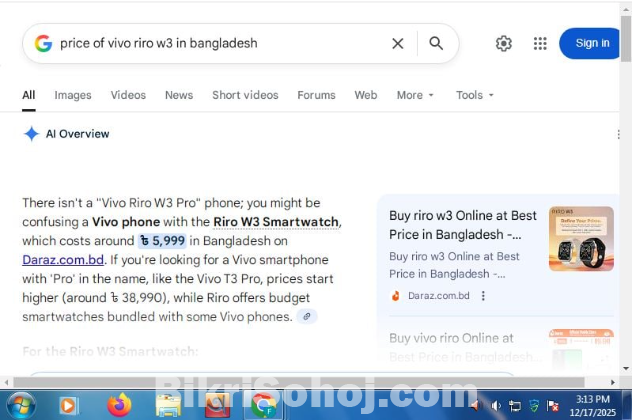Switch to the Images tab
The width and height of the screenshot is (632, 420).
click(72, 95)
